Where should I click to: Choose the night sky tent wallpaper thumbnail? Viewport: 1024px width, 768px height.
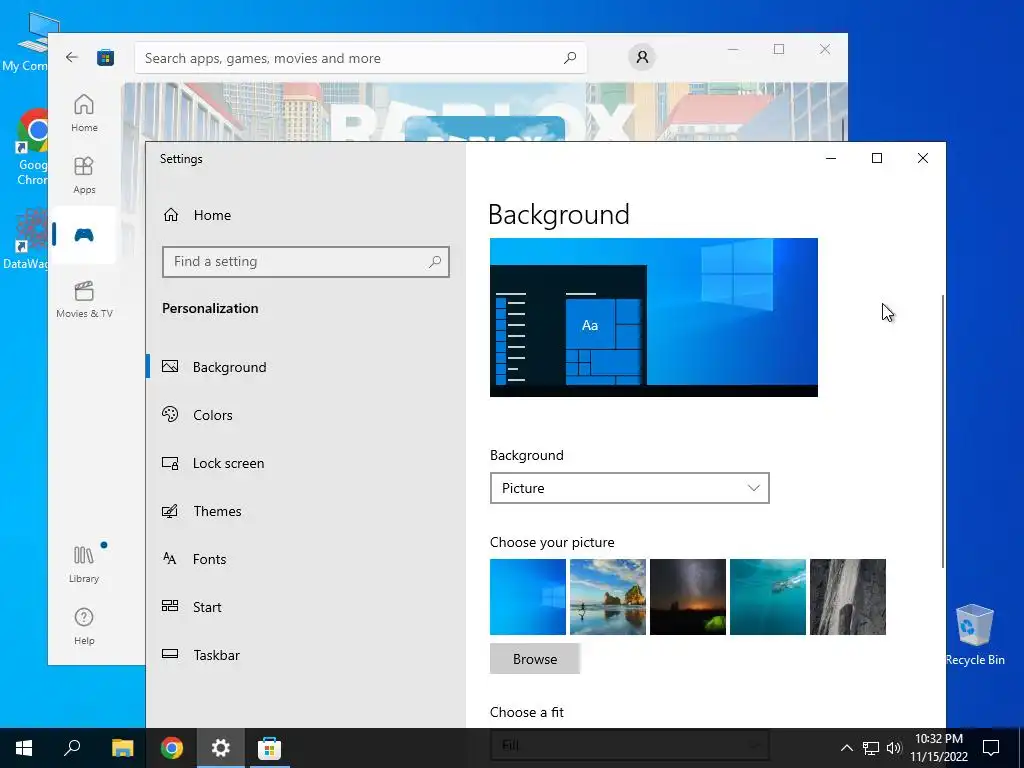click(x=688, y=597)
